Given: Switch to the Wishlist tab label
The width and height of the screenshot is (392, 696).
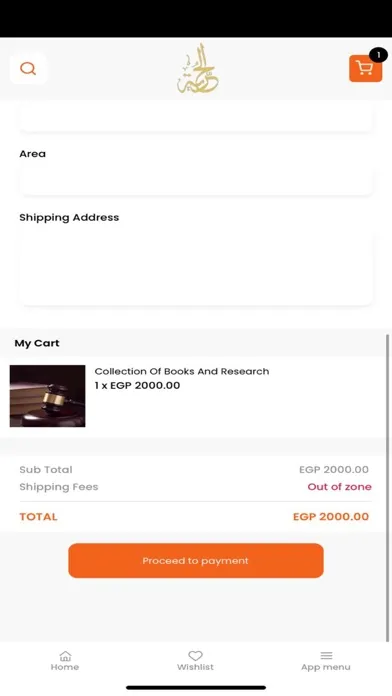Looking at the screenshot, I should pyautogui.click(x=195, y=667).
